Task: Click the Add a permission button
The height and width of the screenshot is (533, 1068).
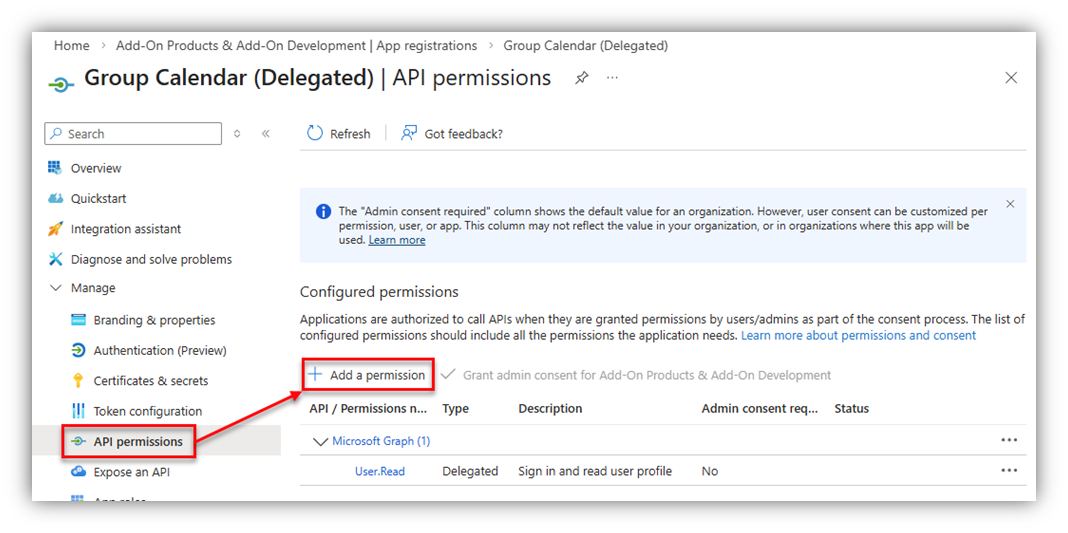Action: 367,375
